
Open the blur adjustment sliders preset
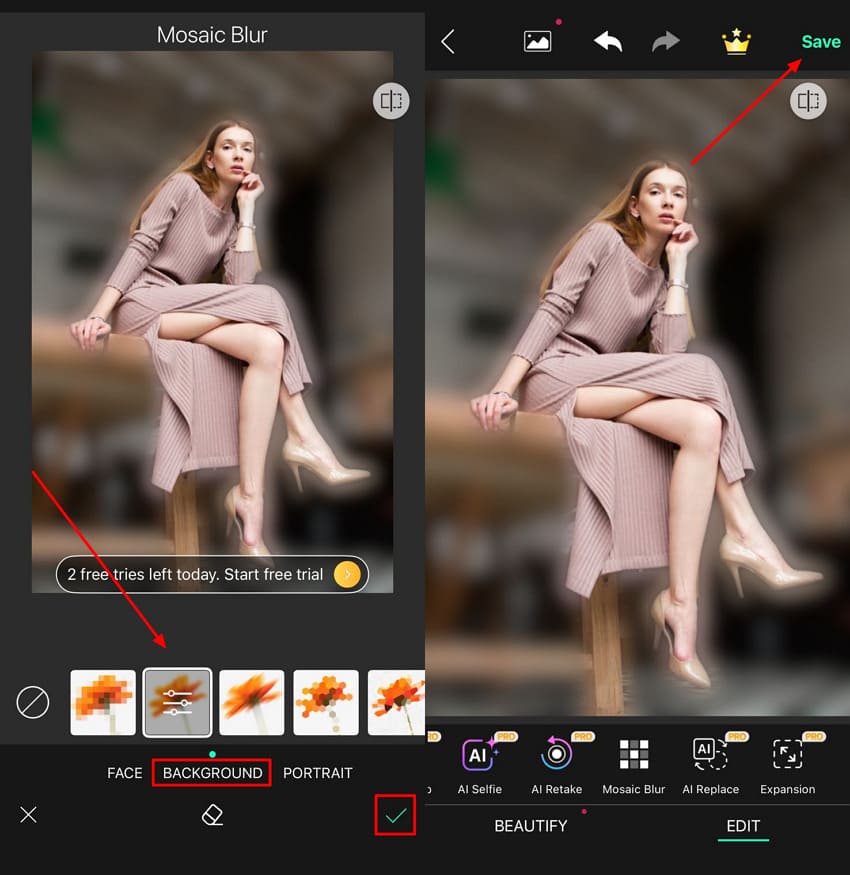177,702
